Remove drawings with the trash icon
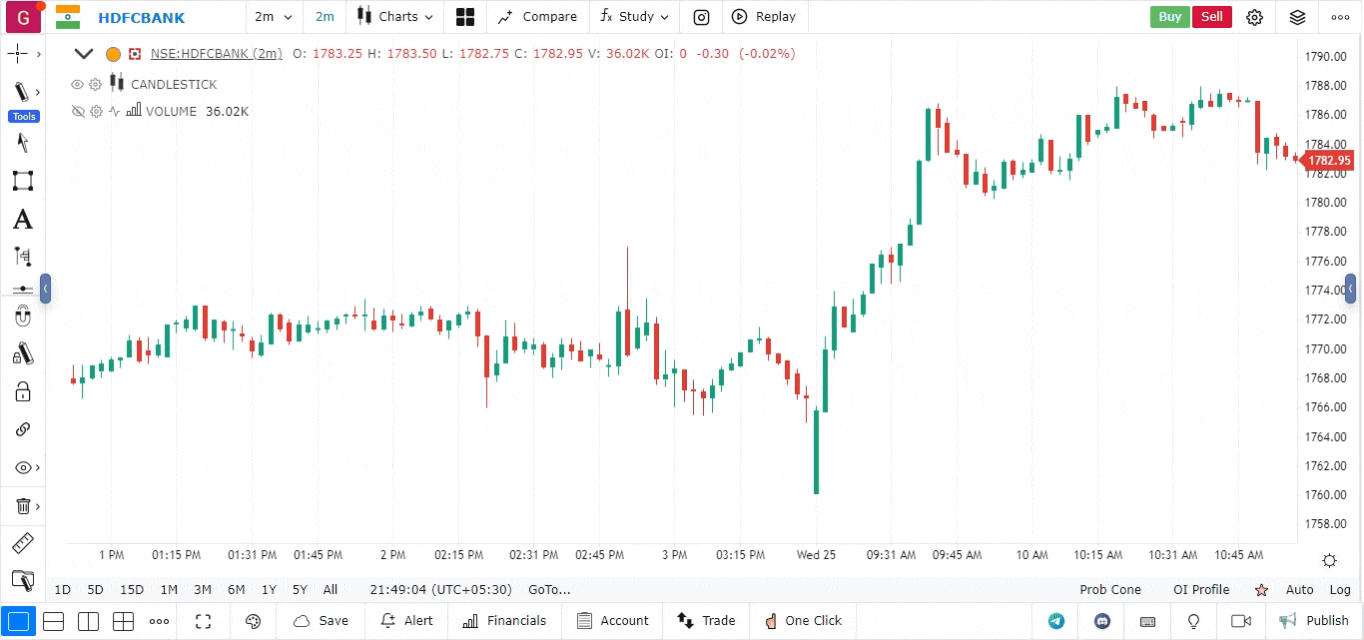 point(24,505)
